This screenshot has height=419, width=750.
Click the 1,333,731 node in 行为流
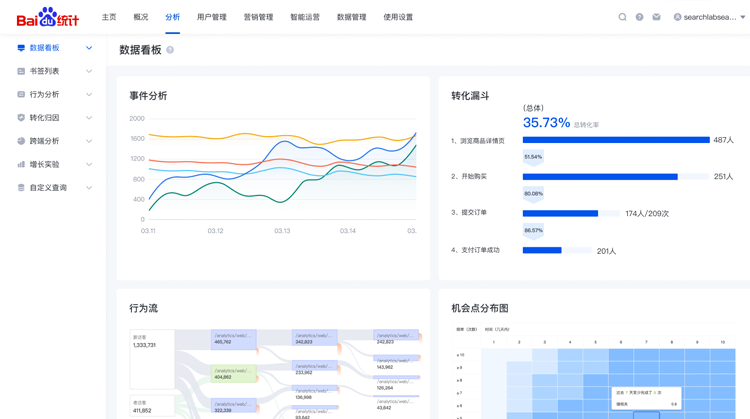click(x=152, y=359)
